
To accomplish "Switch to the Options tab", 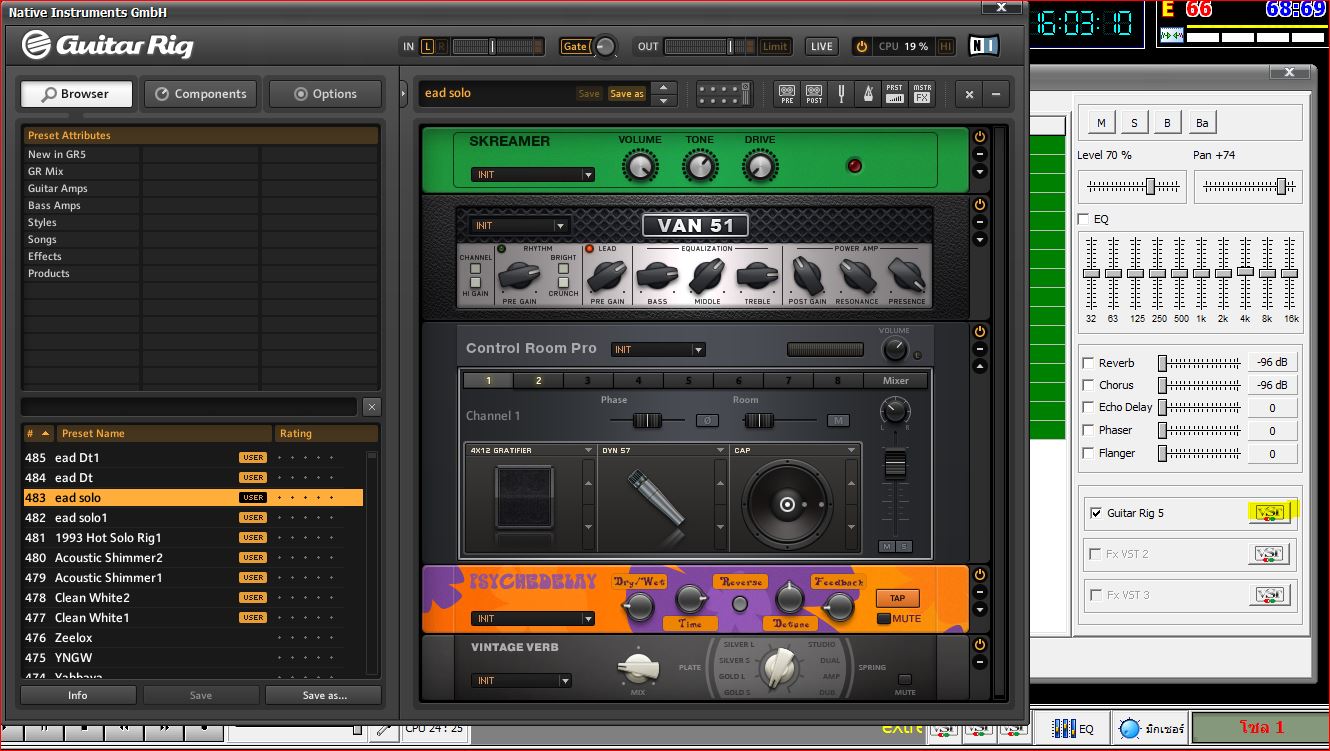I will [x=325, y=94].
